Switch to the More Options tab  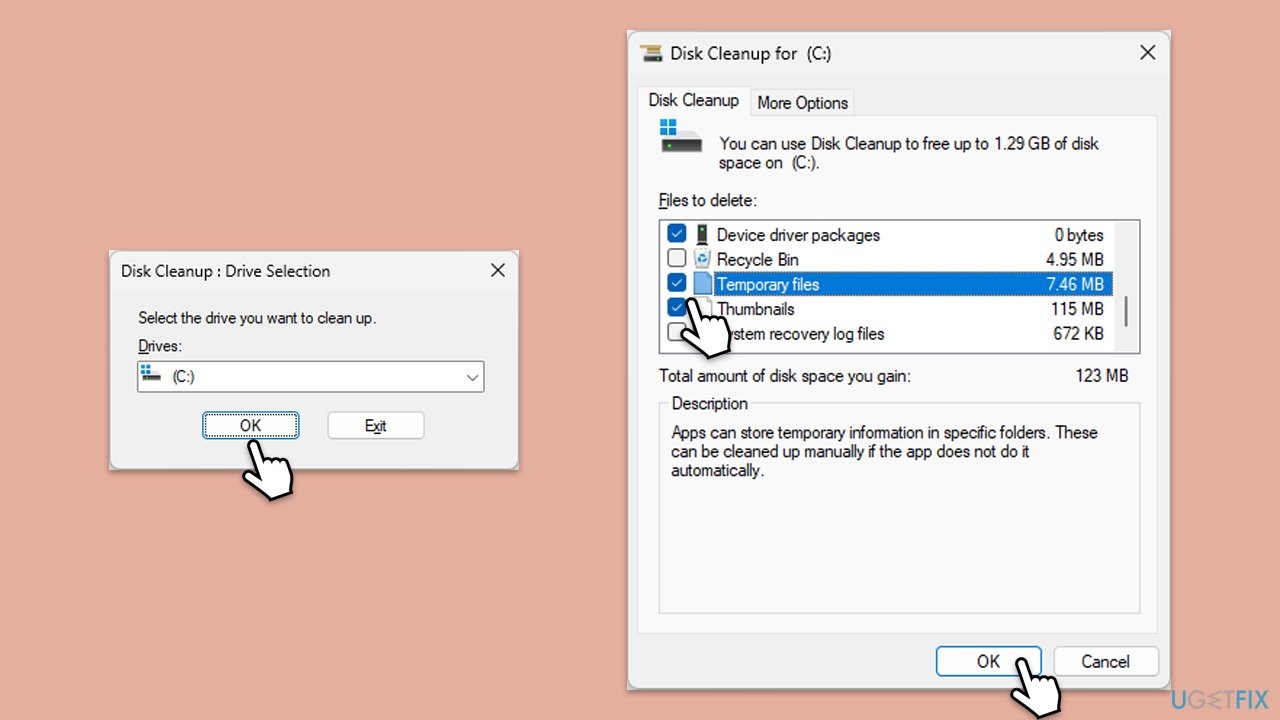pos(802,102)
